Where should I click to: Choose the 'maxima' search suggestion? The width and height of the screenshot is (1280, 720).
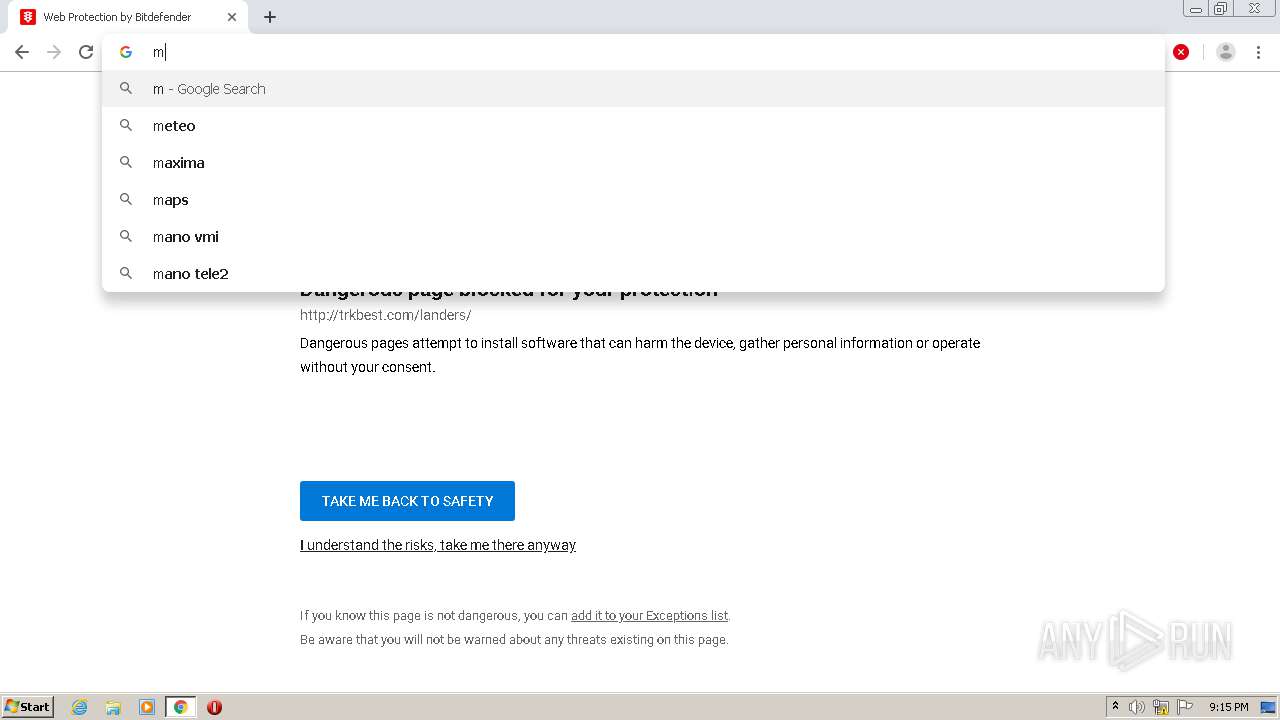[x=633, y=163]
